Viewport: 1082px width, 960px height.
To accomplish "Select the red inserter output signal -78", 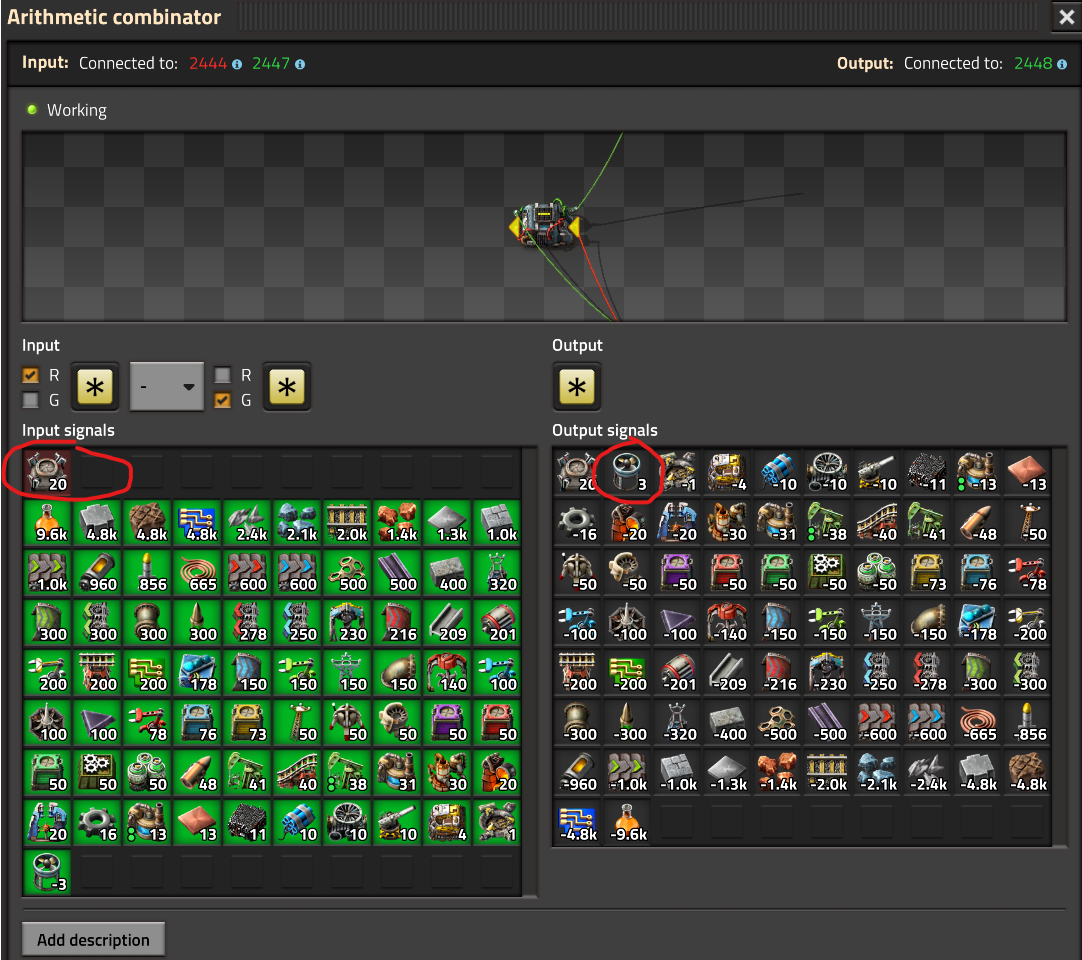I will click(x=1027, y=572).
